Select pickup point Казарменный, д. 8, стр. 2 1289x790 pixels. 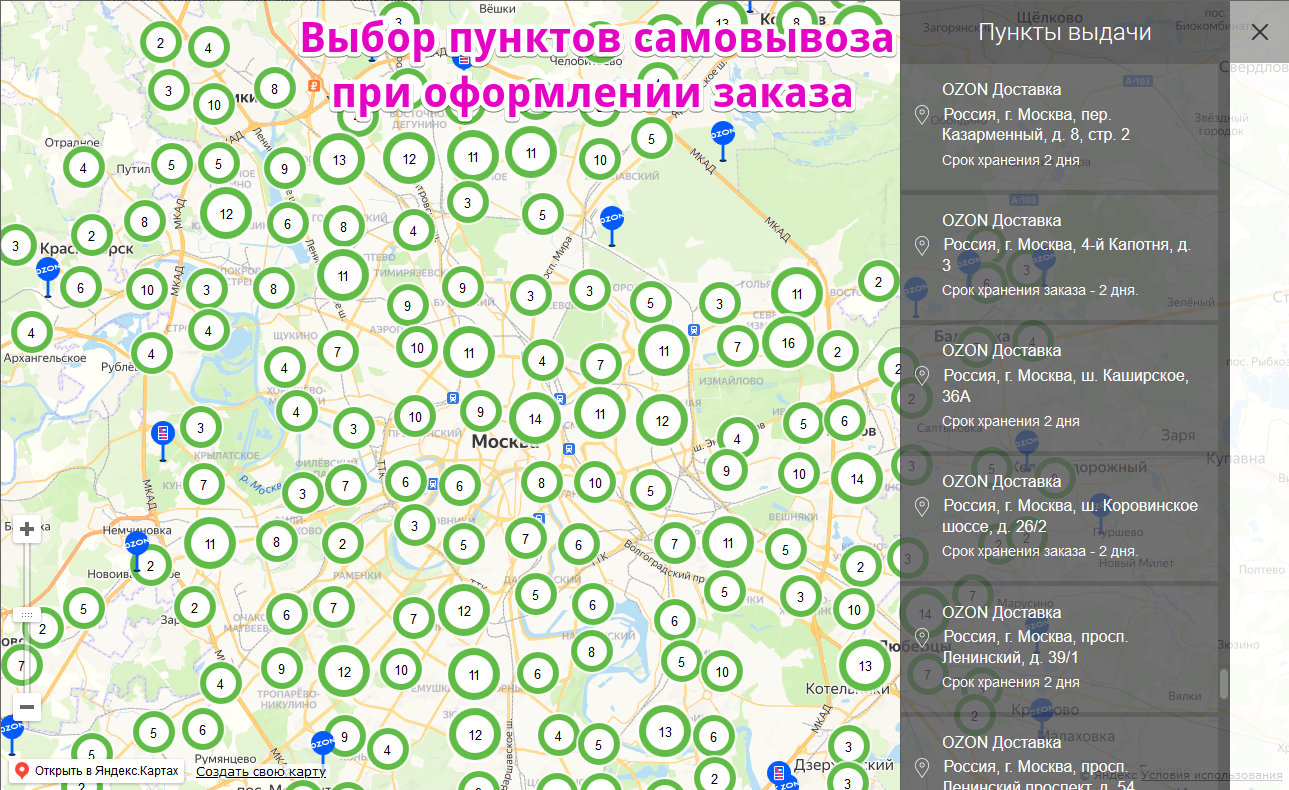tap(1059, 125)
